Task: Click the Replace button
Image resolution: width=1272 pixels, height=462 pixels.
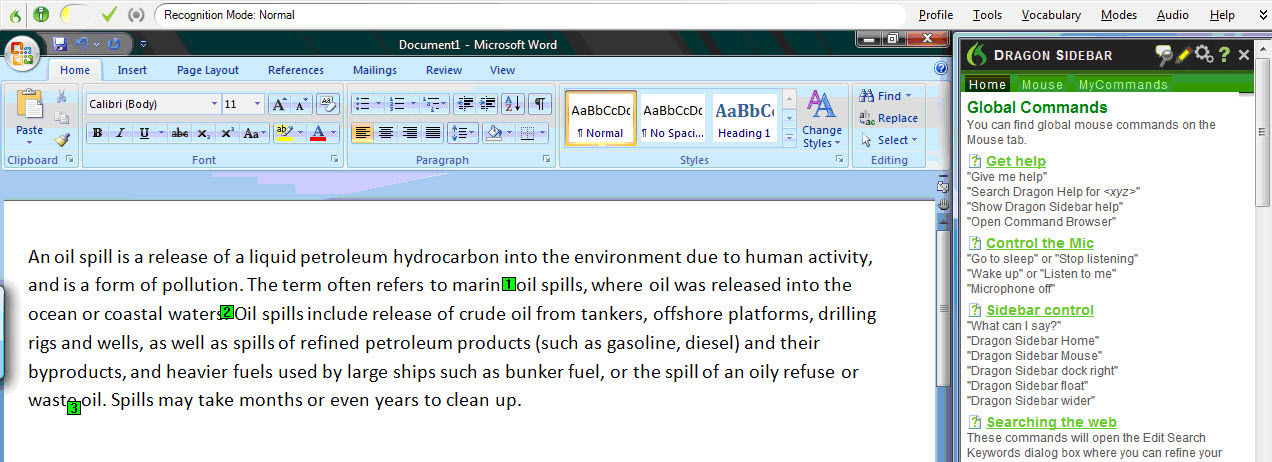Action: (x=888, y=118)
